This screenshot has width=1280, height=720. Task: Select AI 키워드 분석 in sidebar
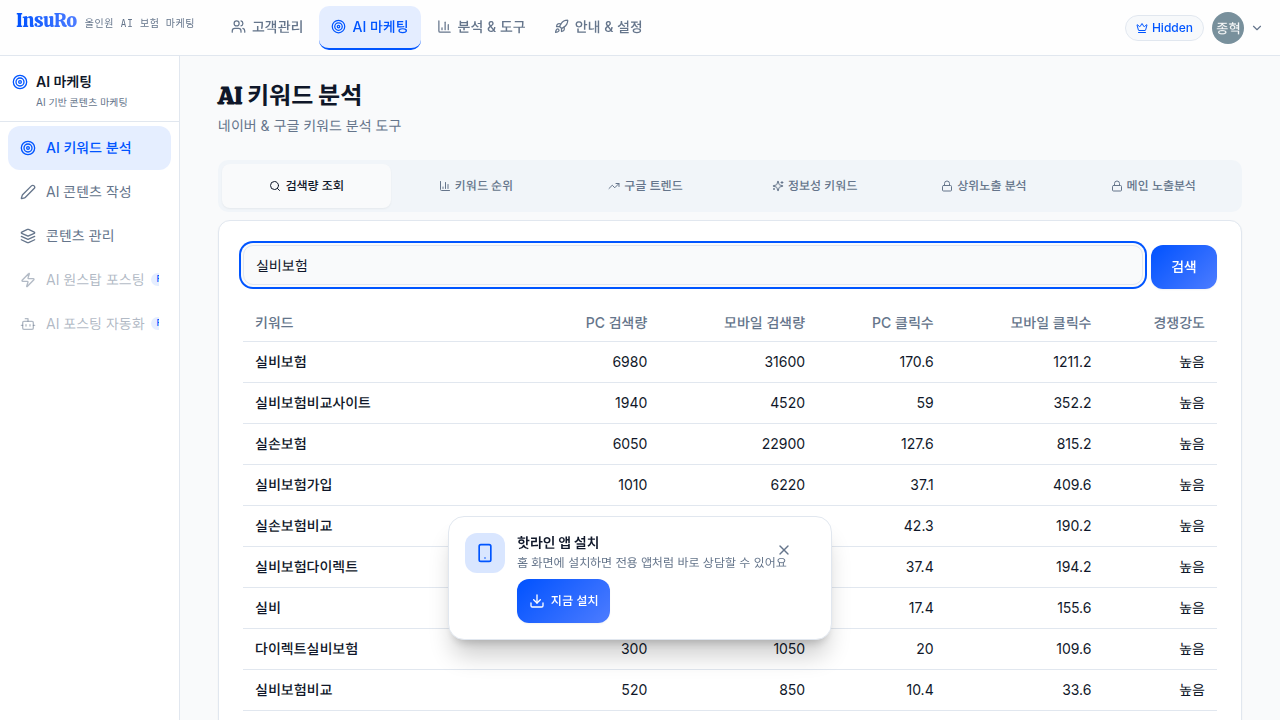click(x=89, y=148)
